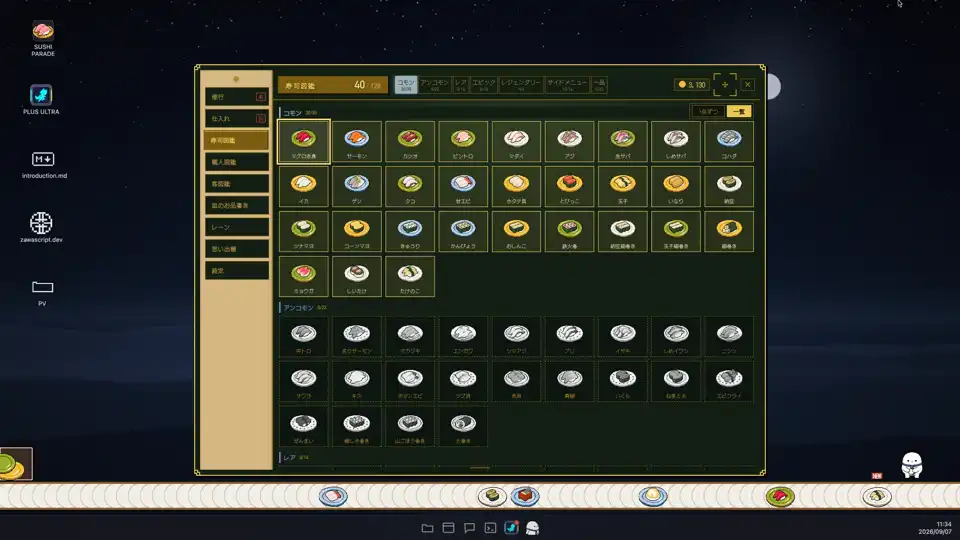Select the locked ブリ uncommon card
The image size is (960, 540).
tap(570, 337)
